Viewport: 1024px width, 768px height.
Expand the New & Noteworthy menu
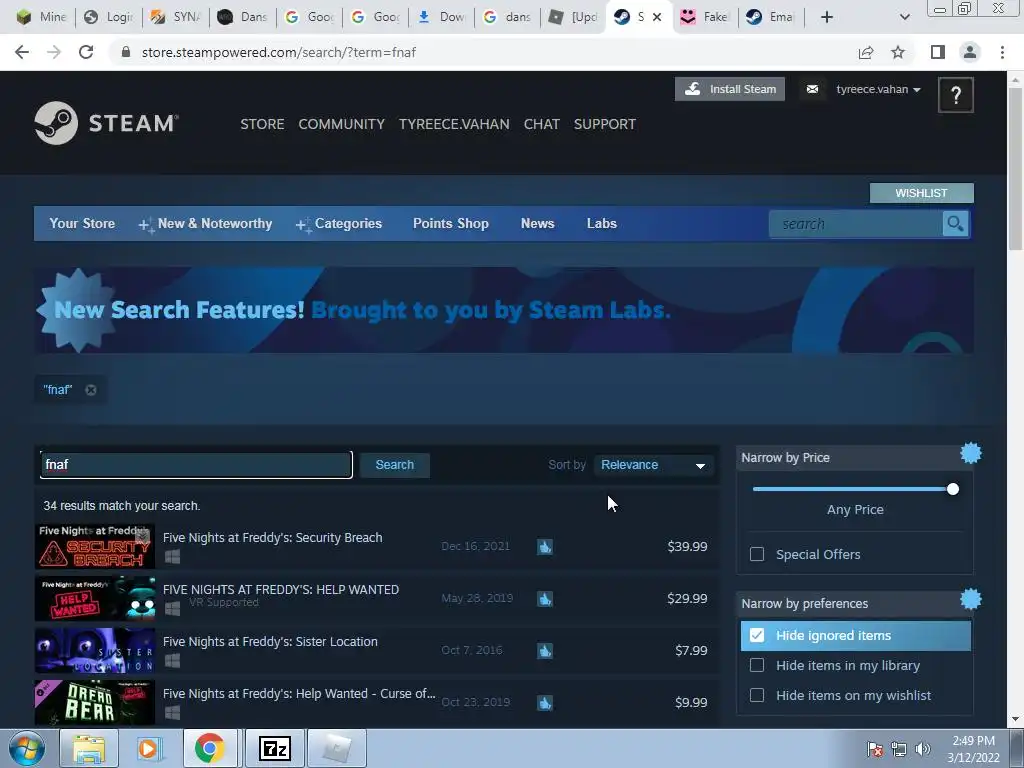tap(205, 224)
